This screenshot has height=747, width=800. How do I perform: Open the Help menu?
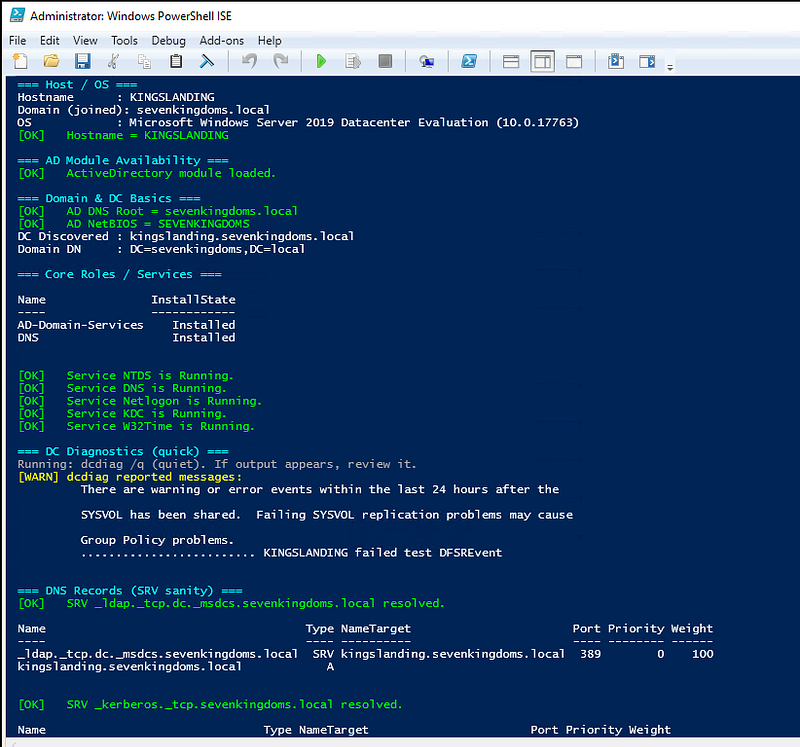pyautogui.click(x=269, y=40)
